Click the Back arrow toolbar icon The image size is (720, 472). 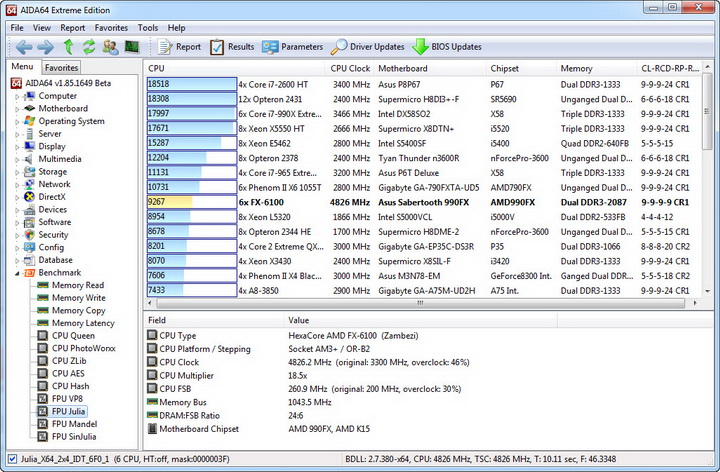[24, 47]
